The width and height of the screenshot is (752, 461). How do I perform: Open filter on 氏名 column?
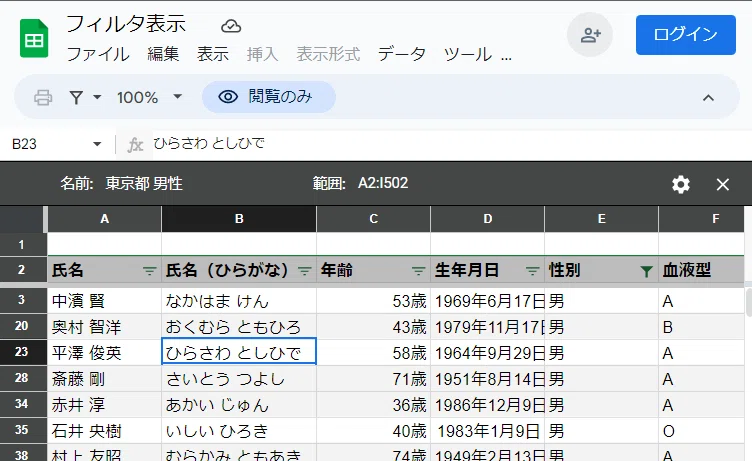pos(150,271)
